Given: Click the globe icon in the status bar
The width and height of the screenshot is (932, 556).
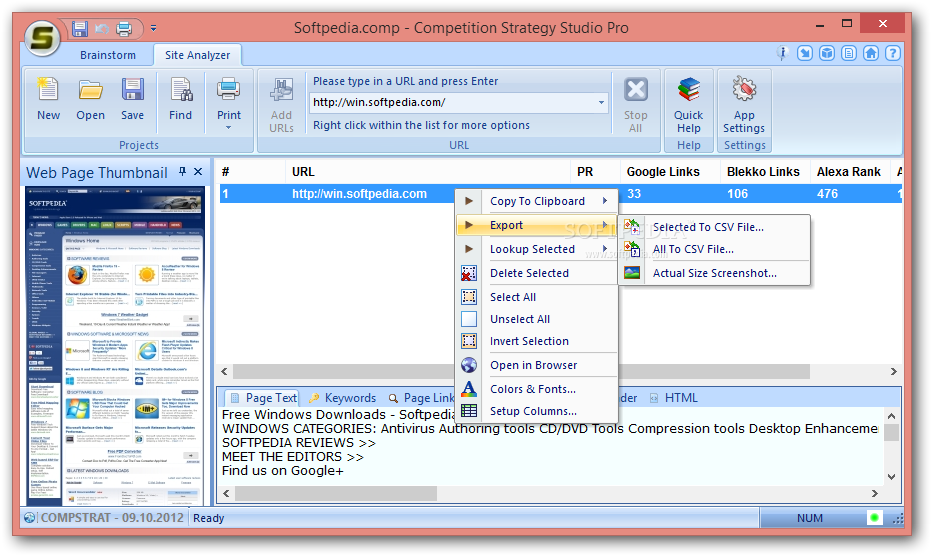Looking at the screenshot, I should (29, 518).
